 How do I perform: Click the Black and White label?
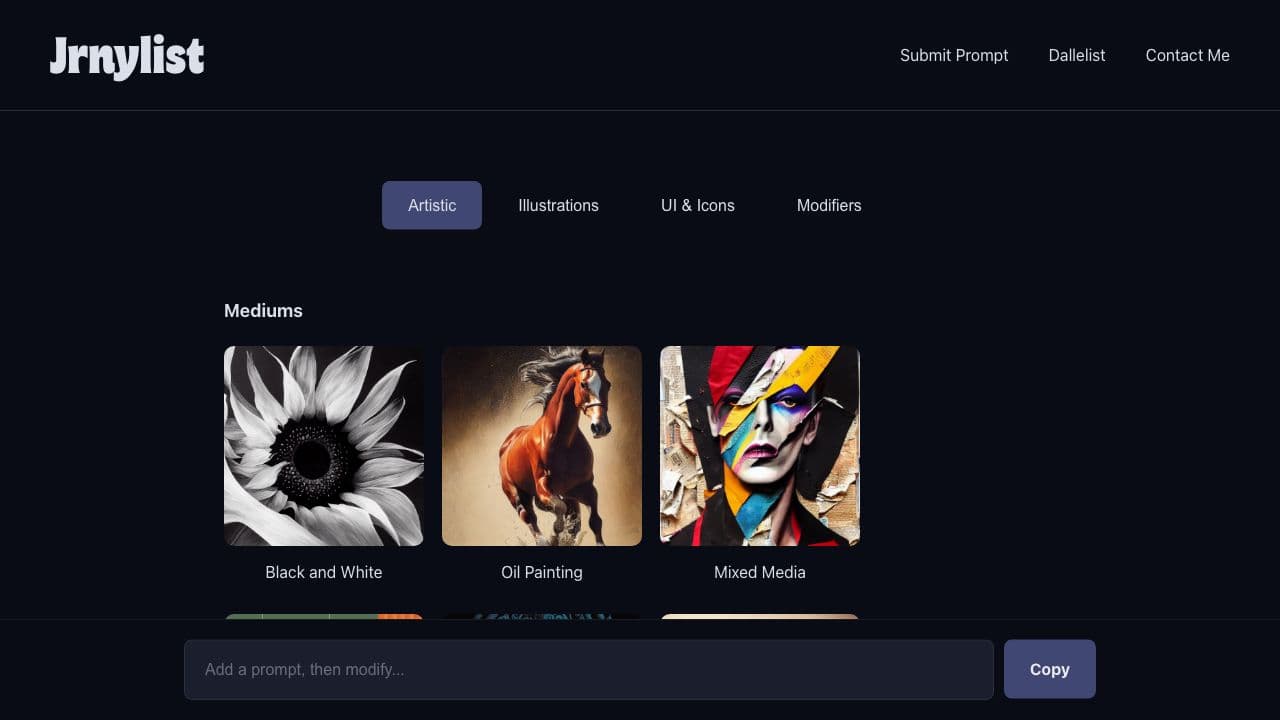(x=324, y=572)
